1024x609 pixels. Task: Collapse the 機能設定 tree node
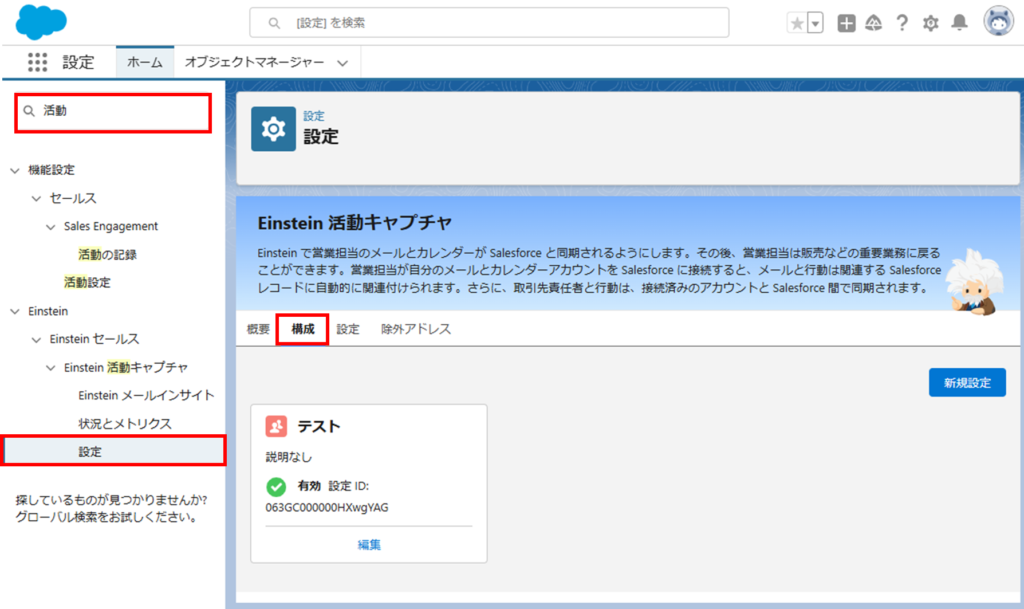pyautogui.click(x=15, y=170)
